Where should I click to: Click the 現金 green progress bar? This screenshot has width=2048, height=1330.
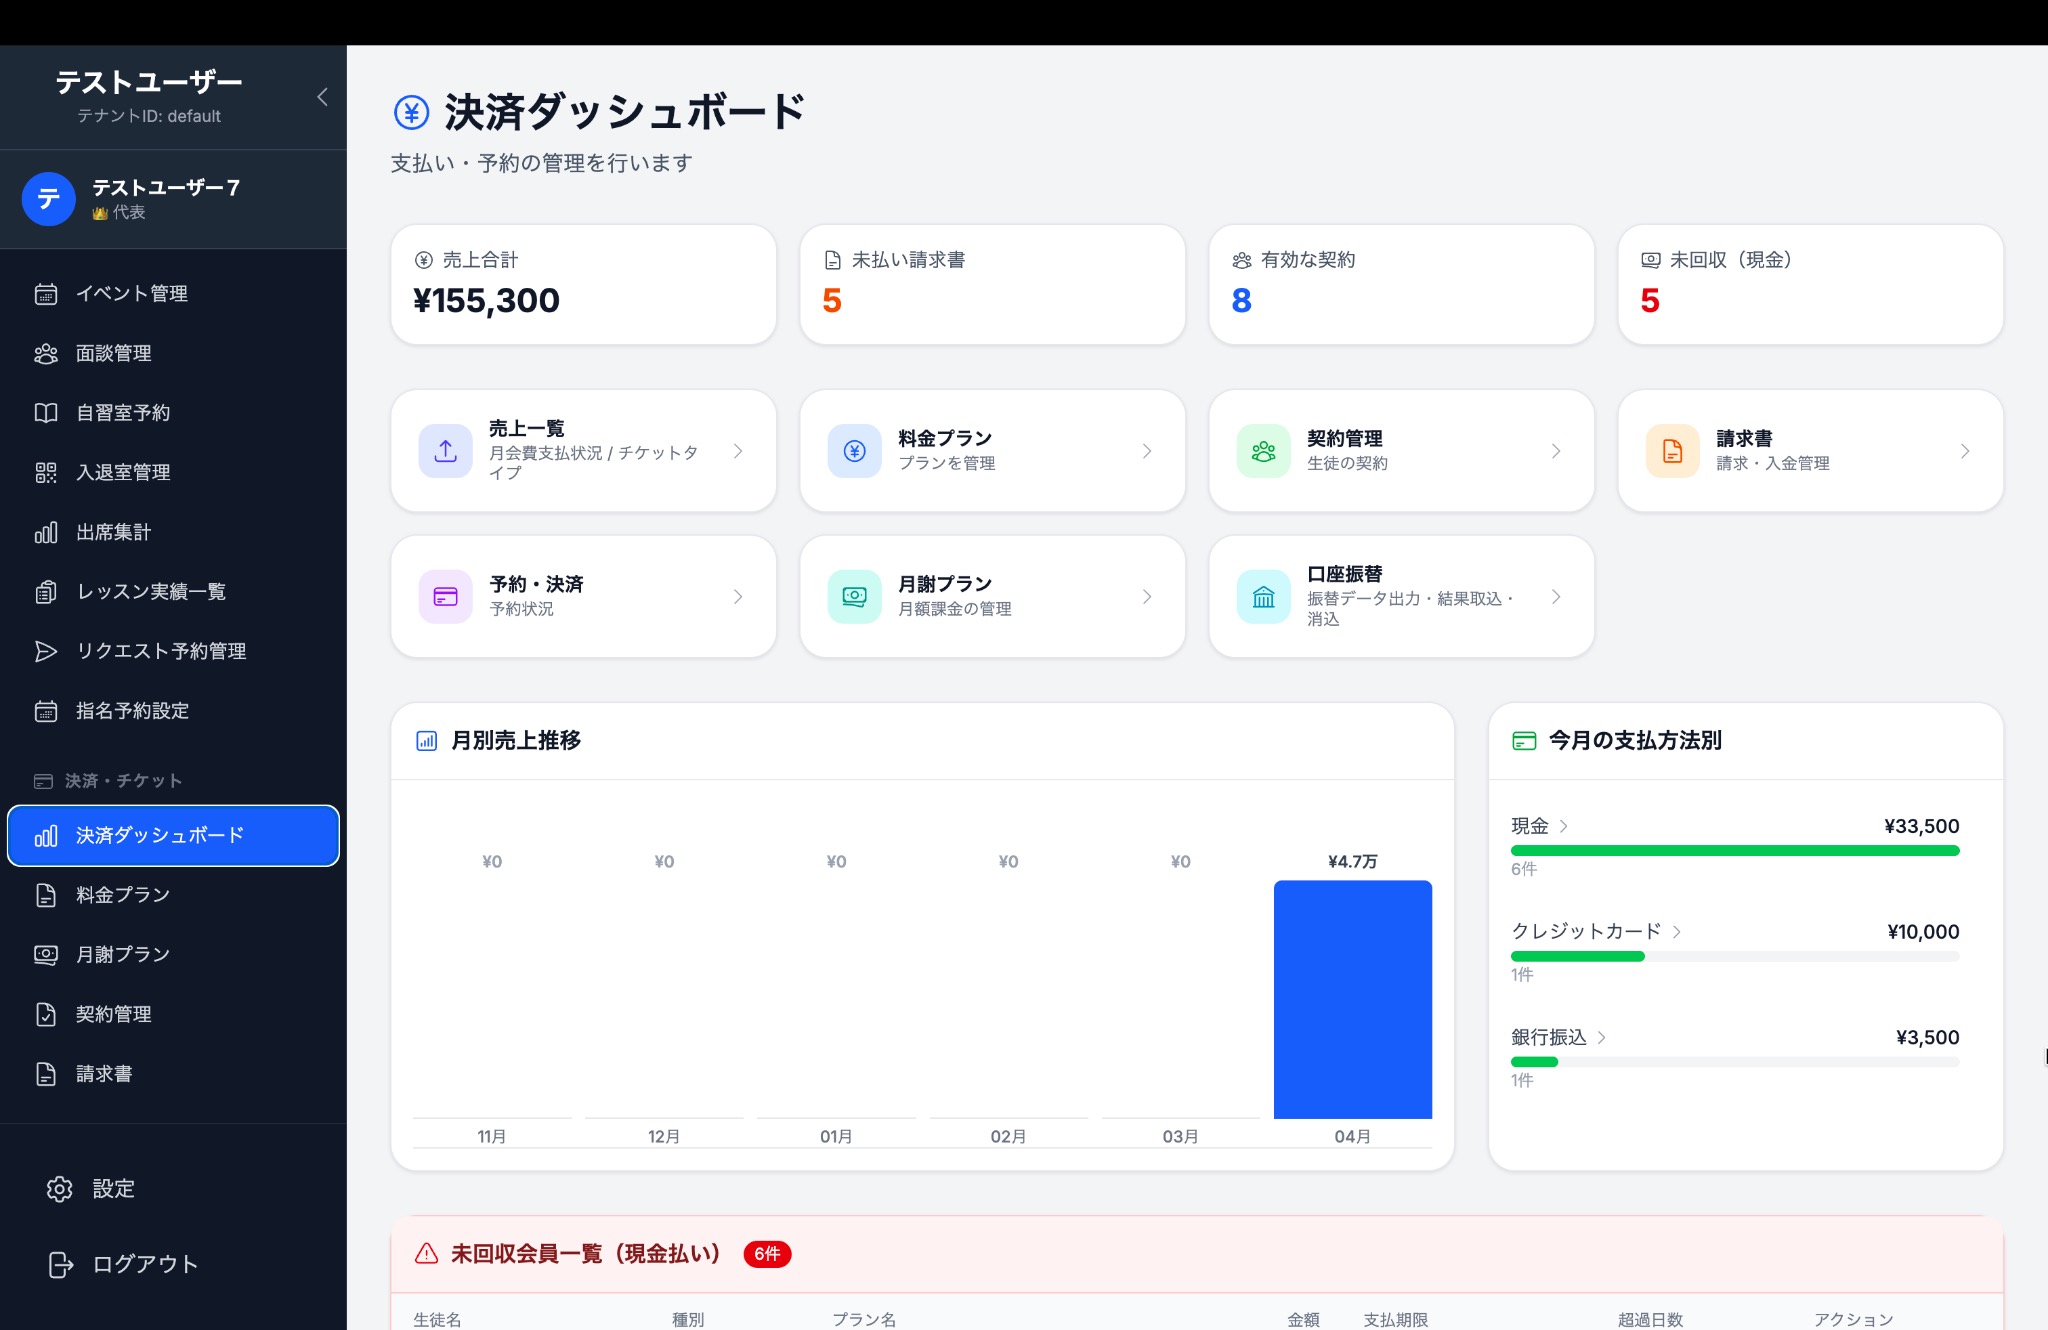click(x=1736, y=850)
